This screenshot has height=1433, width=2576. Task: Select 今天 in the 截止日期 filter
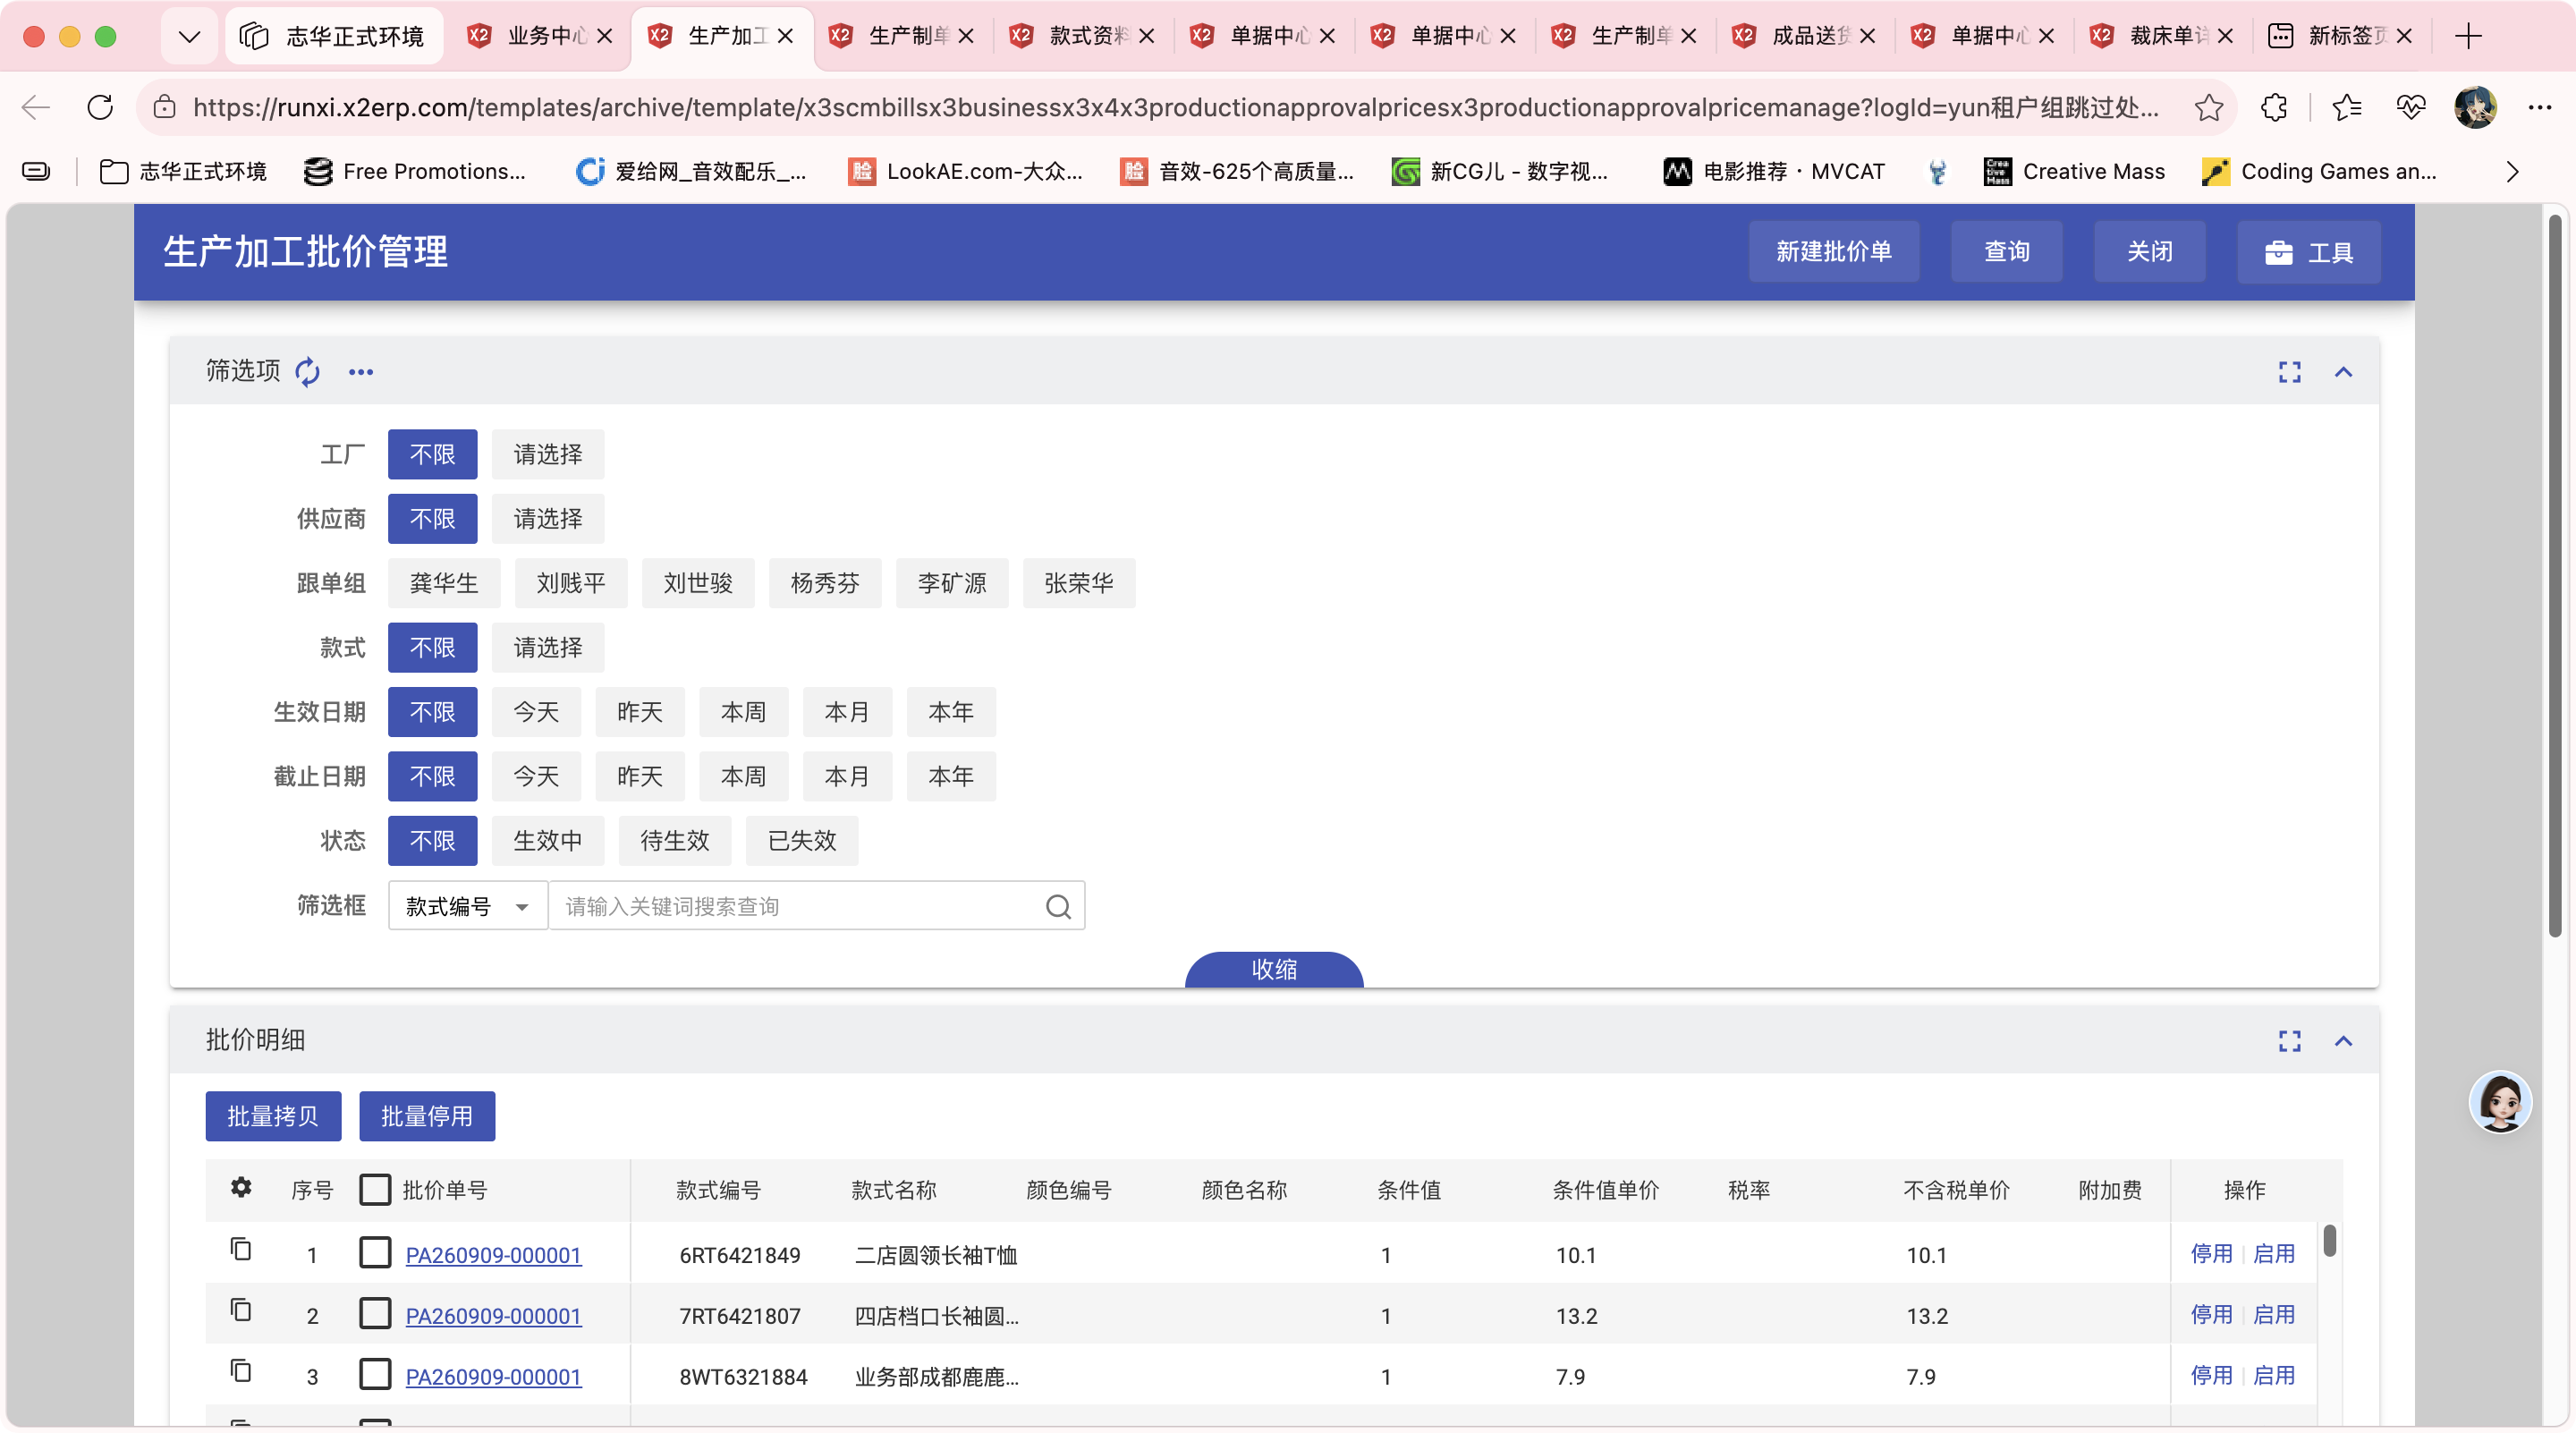tap(537, 777)
